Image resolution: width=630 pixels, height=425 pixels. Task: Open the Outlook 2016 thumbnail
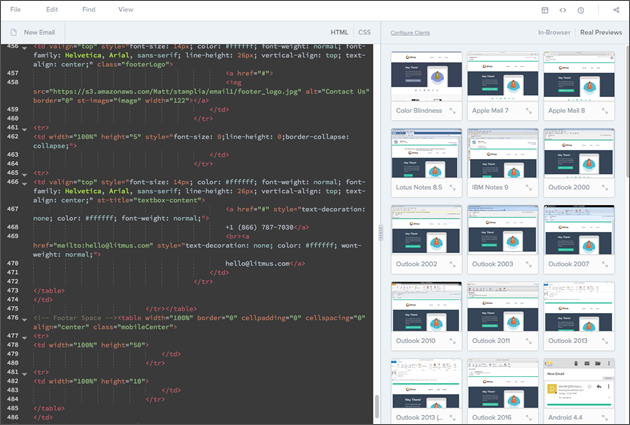coord(503,384)
